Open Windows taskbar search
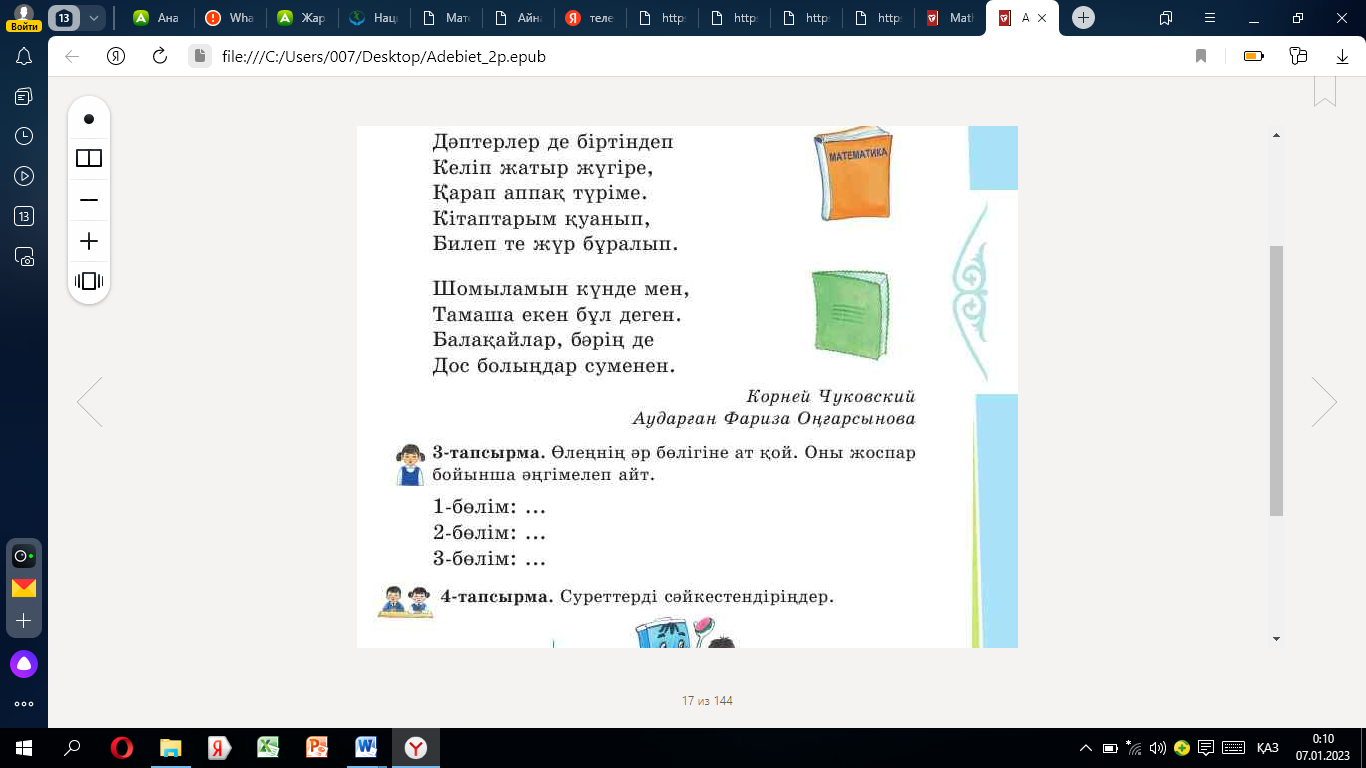 (72, 747)
